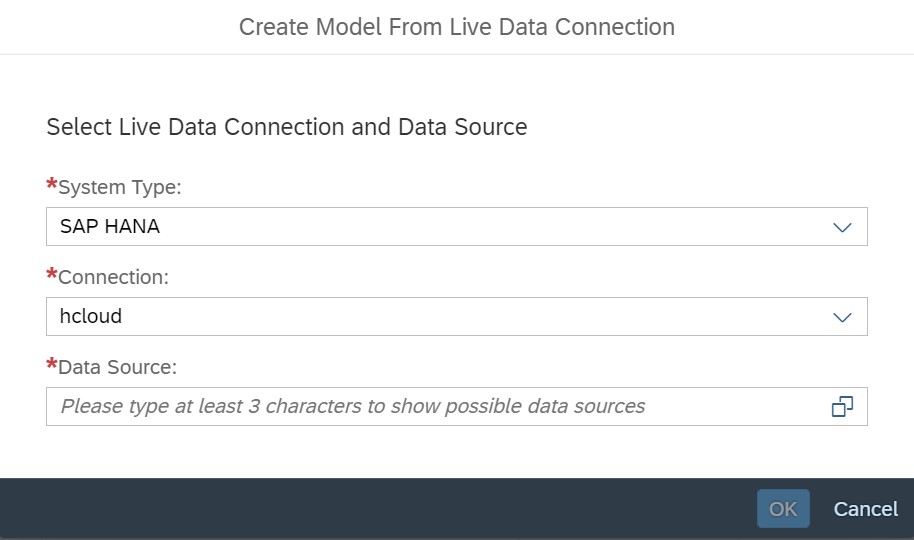The image size is (914, 540).
Task: Click the Connection label
Action: [113, 277]
